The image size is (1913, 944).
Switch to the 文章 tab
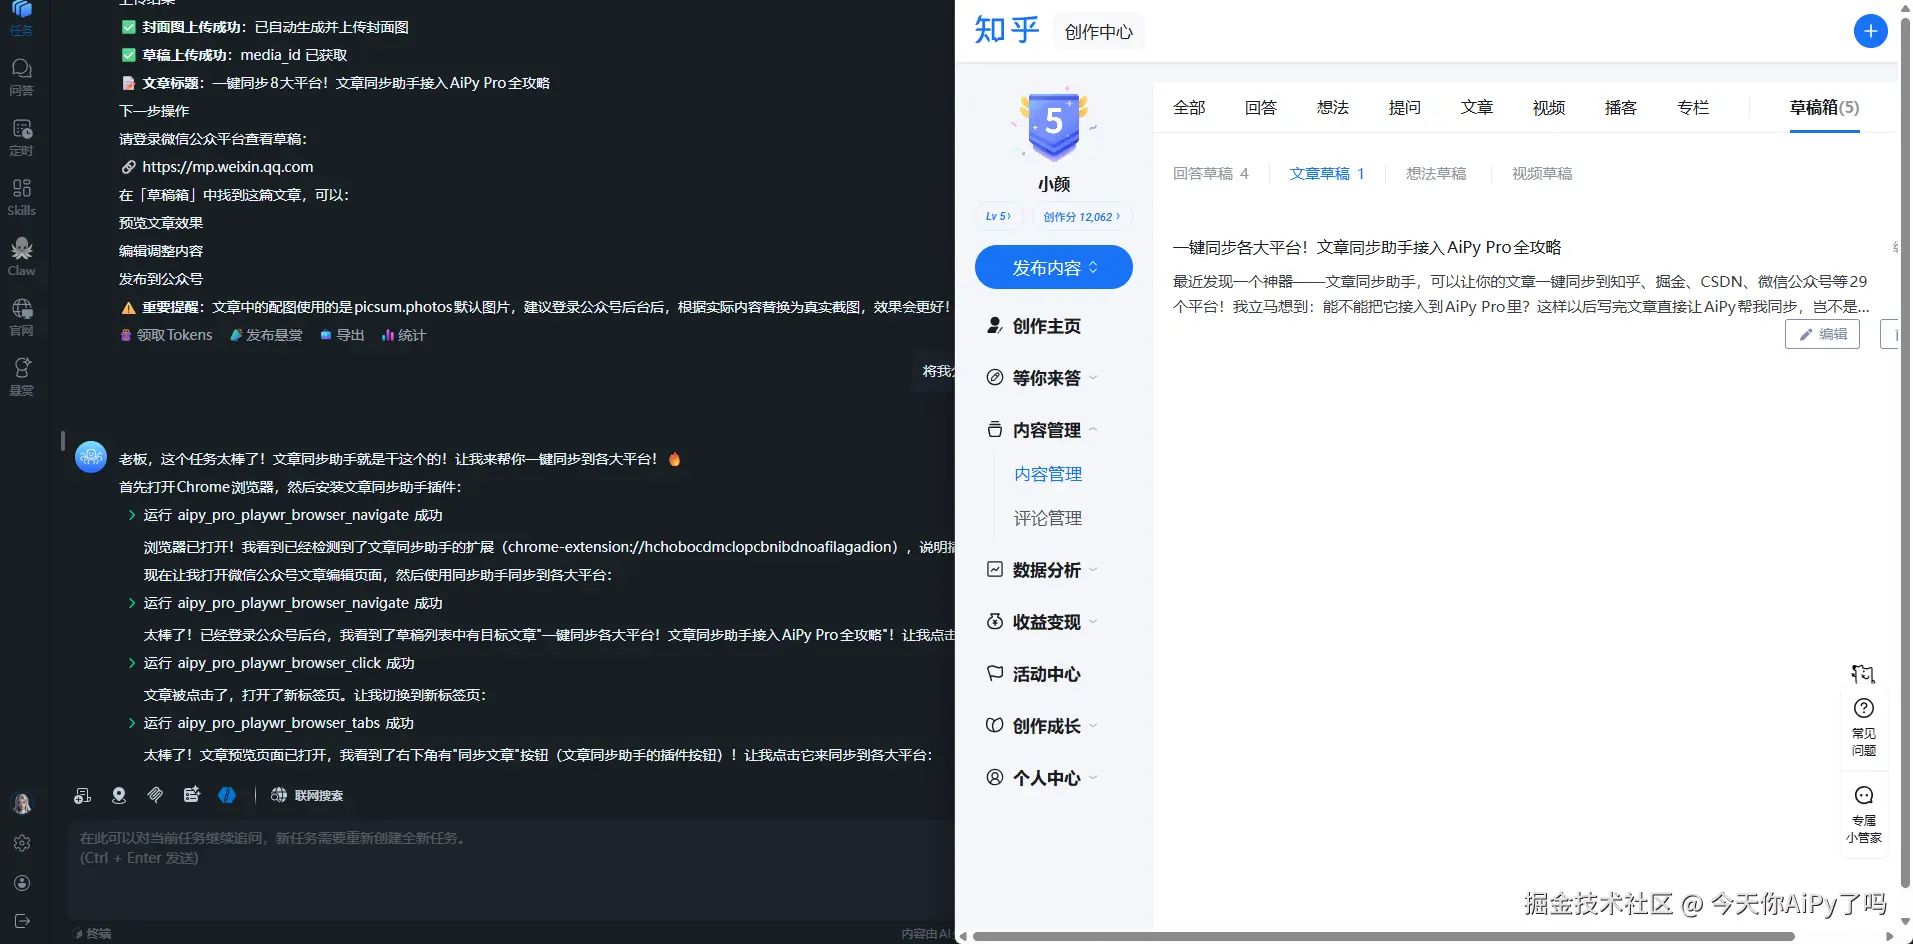coord(1477,107)
